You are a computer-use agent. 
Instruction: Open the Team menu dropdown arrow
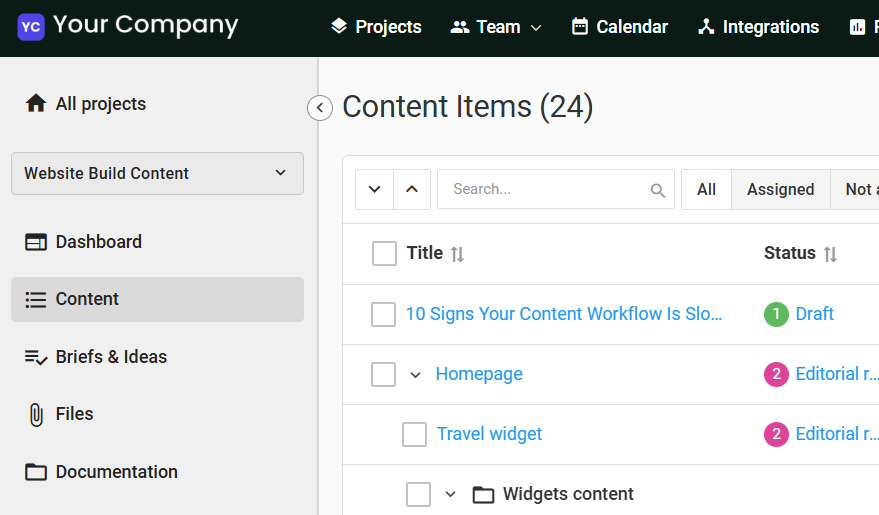coord(536,27)
